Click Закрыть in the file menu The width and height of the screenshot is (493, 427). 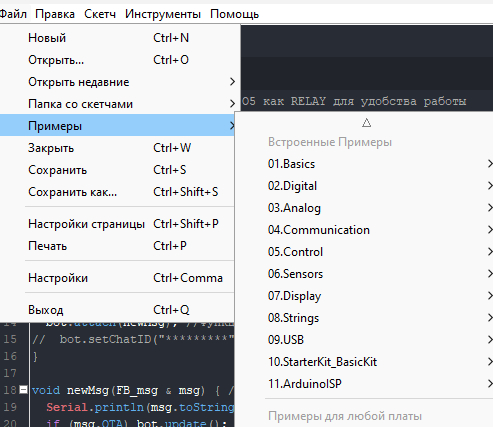point(117,148)
